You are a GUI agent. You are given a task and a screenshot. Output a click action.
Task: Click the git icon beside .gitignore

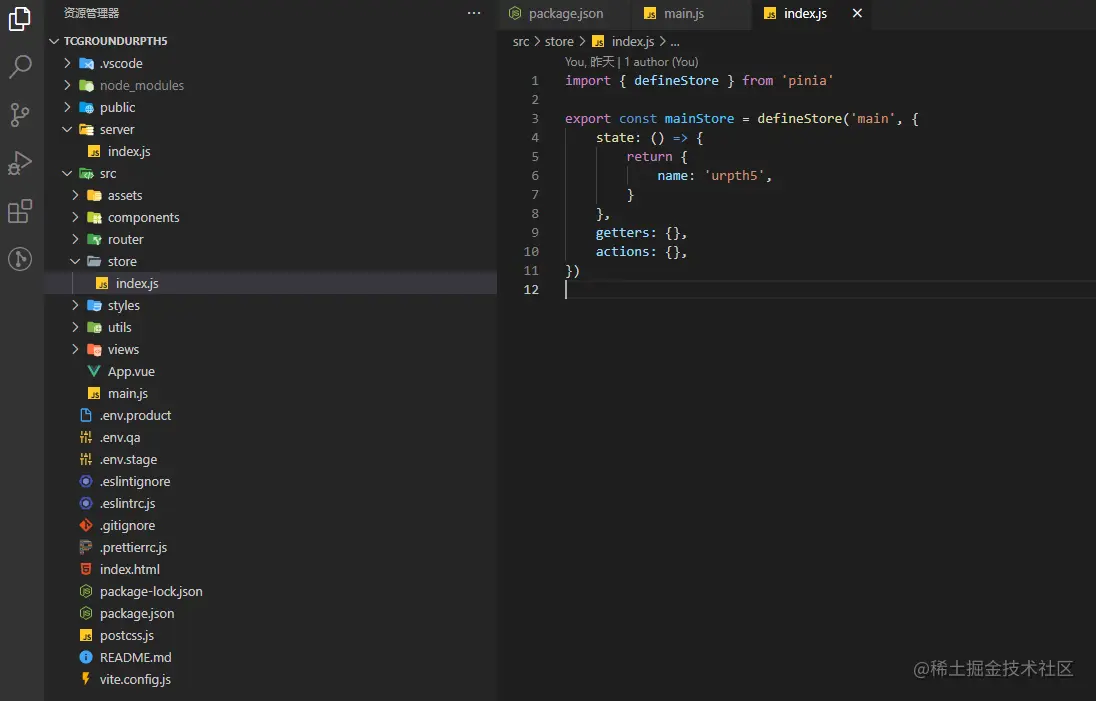[86, 525]
